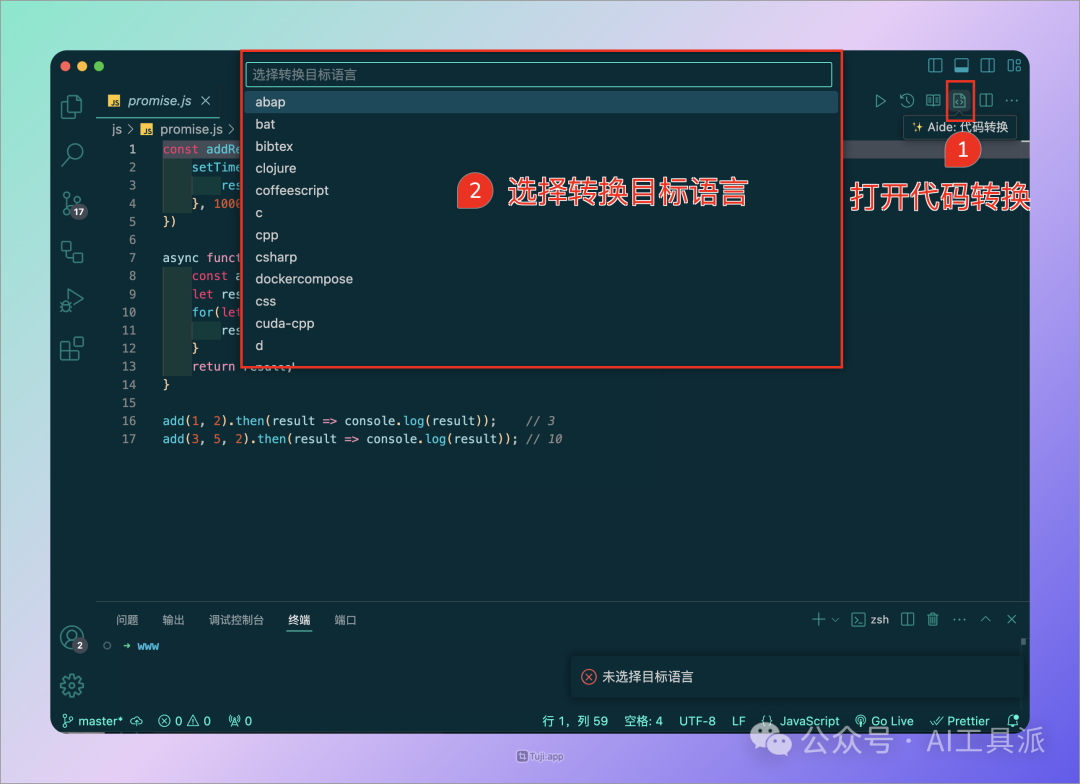This screenshot has width=1080, height=784.
Task: Select cuda-cpp from the language list
Action: [541, 323]
